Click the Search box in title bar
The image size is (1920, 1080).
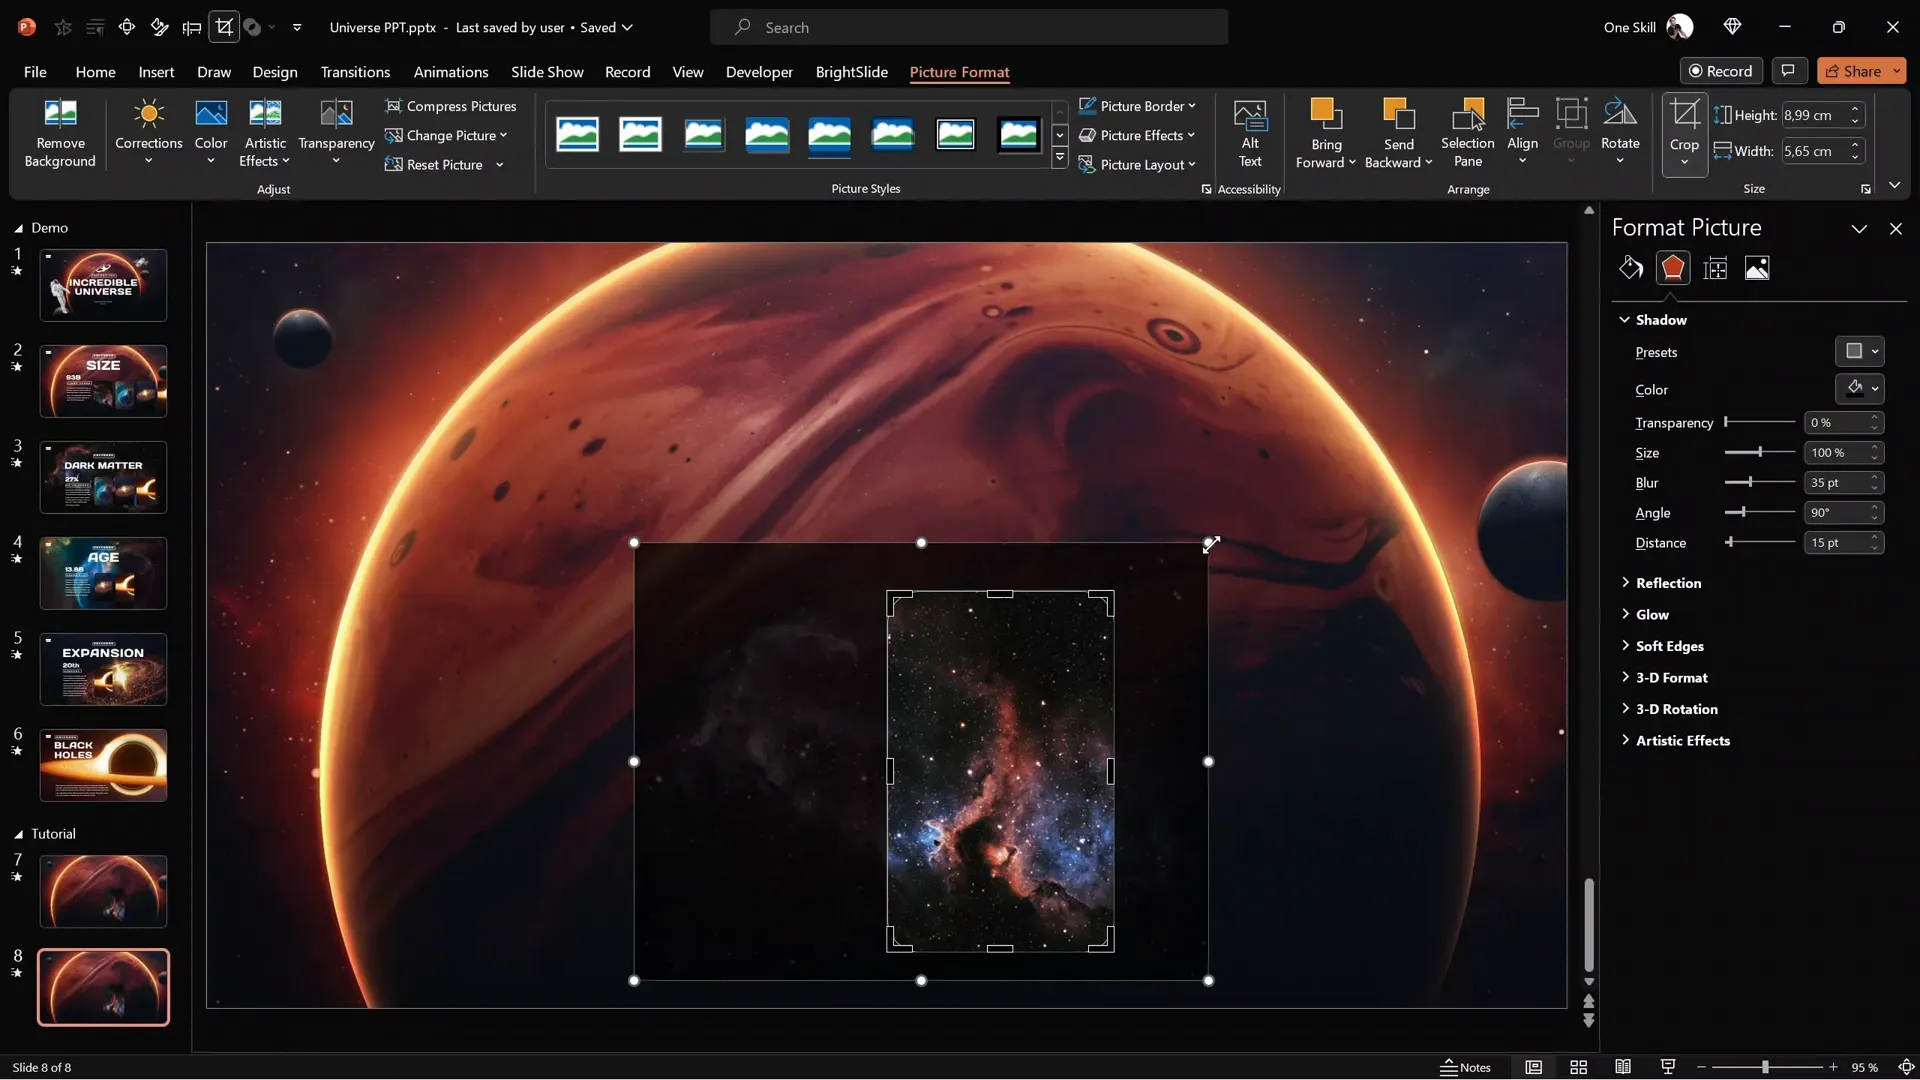tap(968, 27)
